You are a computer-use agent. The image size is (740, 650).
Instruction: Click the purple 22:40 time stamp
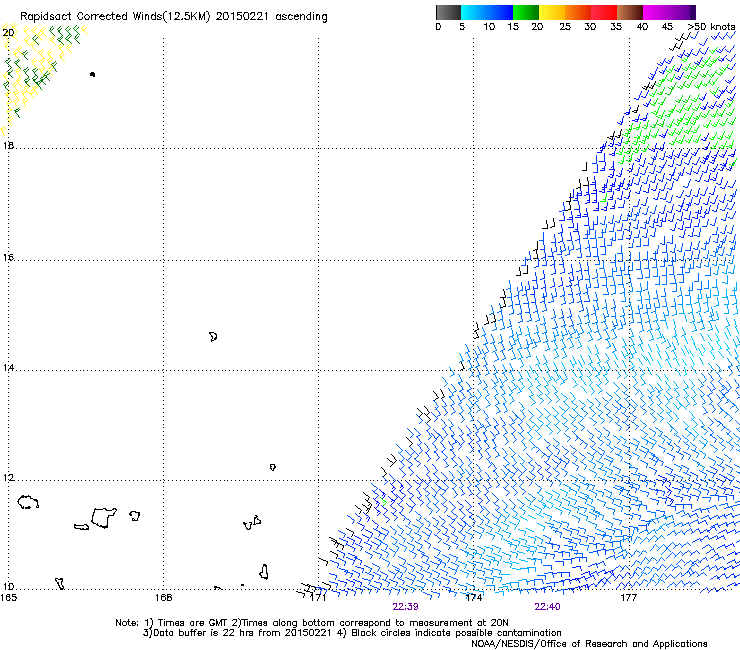point(547,607)
